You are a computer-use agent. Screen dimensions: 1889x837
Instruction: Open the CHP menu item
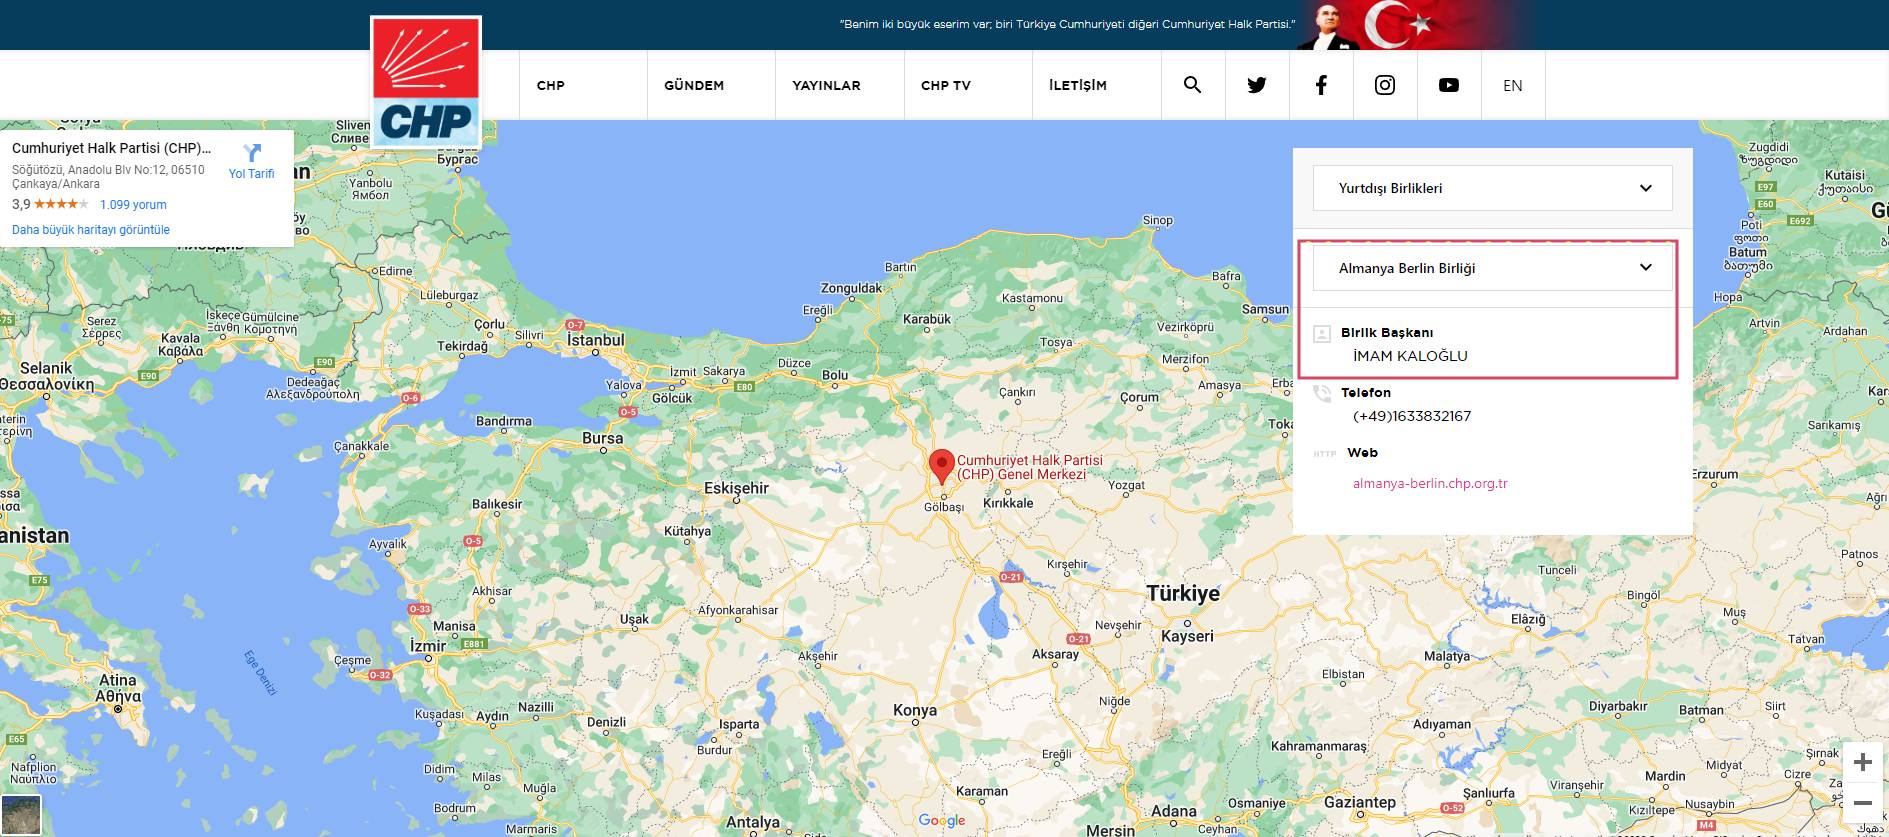[551, 85]
